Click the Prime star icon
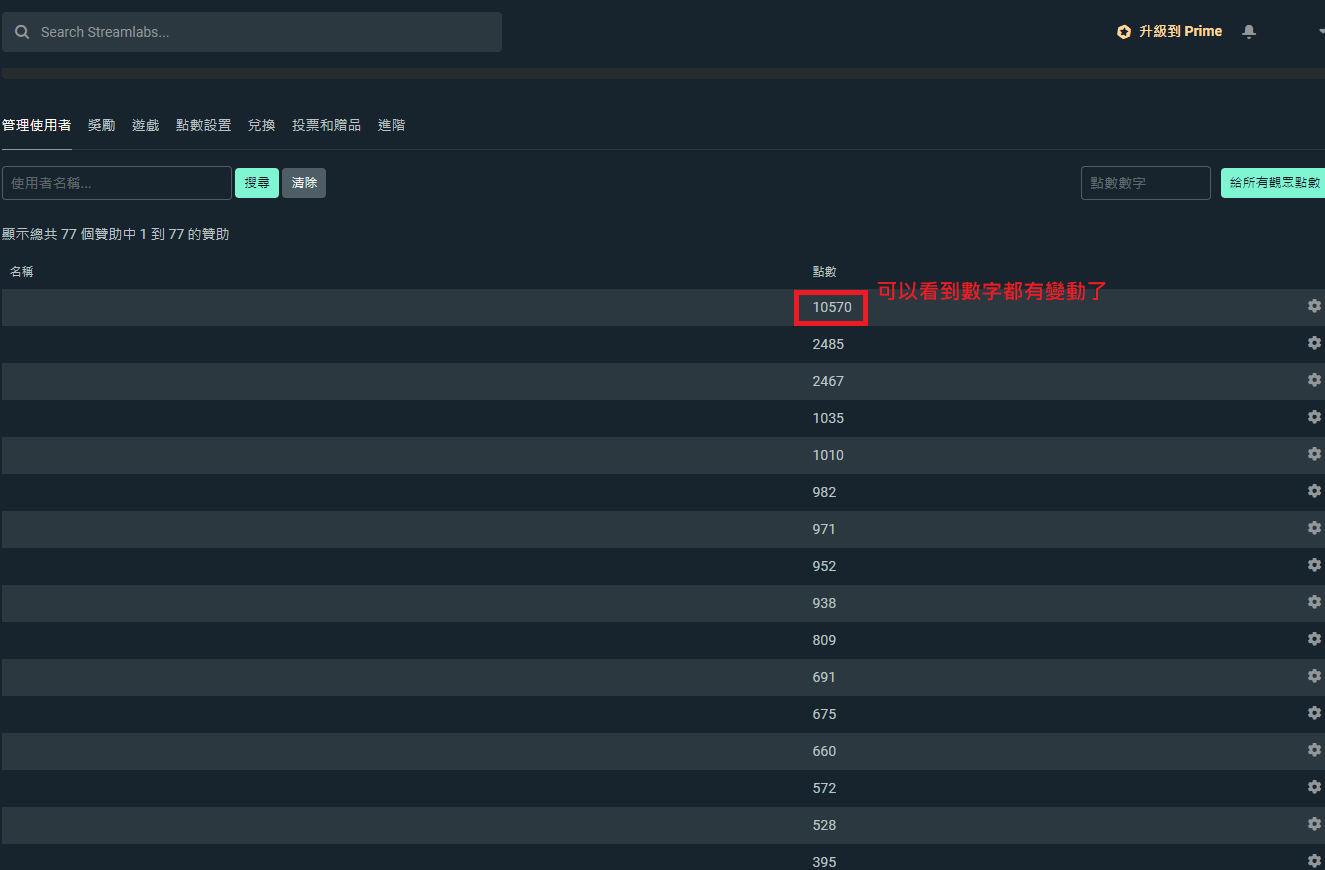 (x=1124, y=32)
